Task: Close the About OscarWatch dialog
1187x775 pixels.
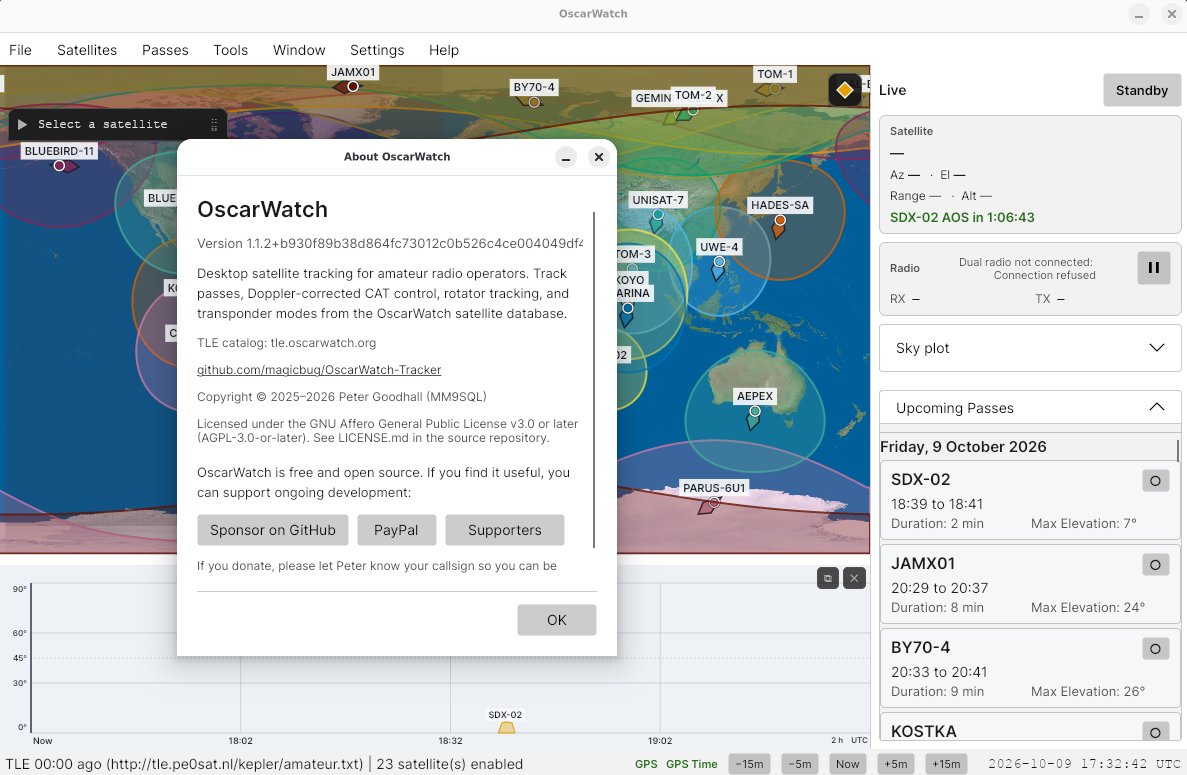Action: 599,157
